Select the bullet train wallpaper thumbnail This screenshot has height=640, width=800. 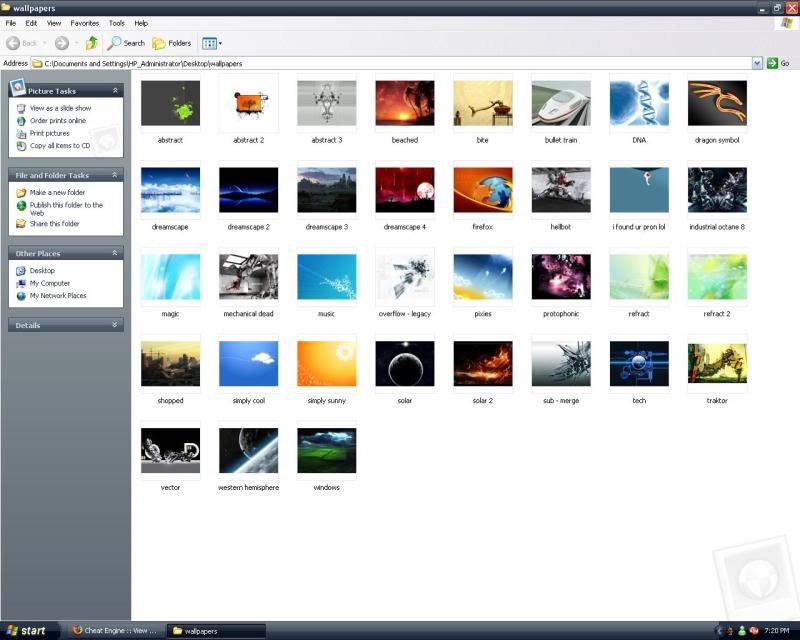coord(560,103)
